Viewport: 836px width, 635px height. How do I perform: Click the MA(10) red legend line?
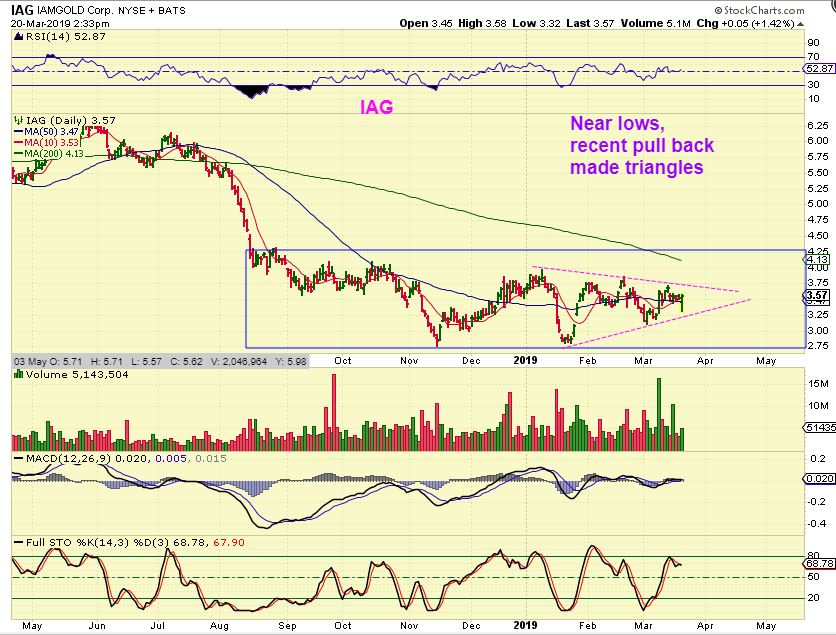pyautogui.click(x=19, y=142)
